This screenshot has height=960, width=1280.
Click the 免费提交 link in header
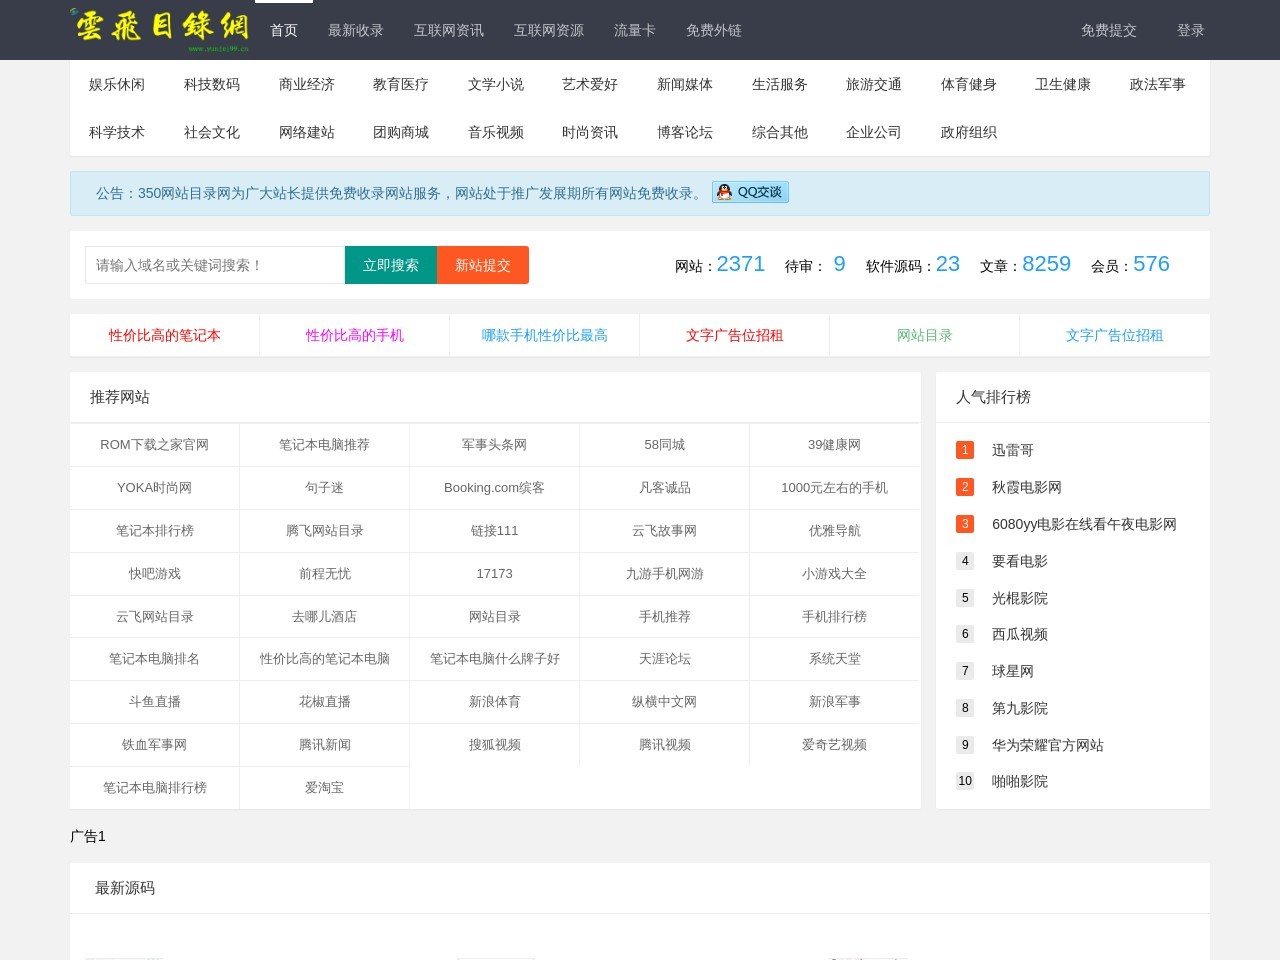coord(1108,30)
